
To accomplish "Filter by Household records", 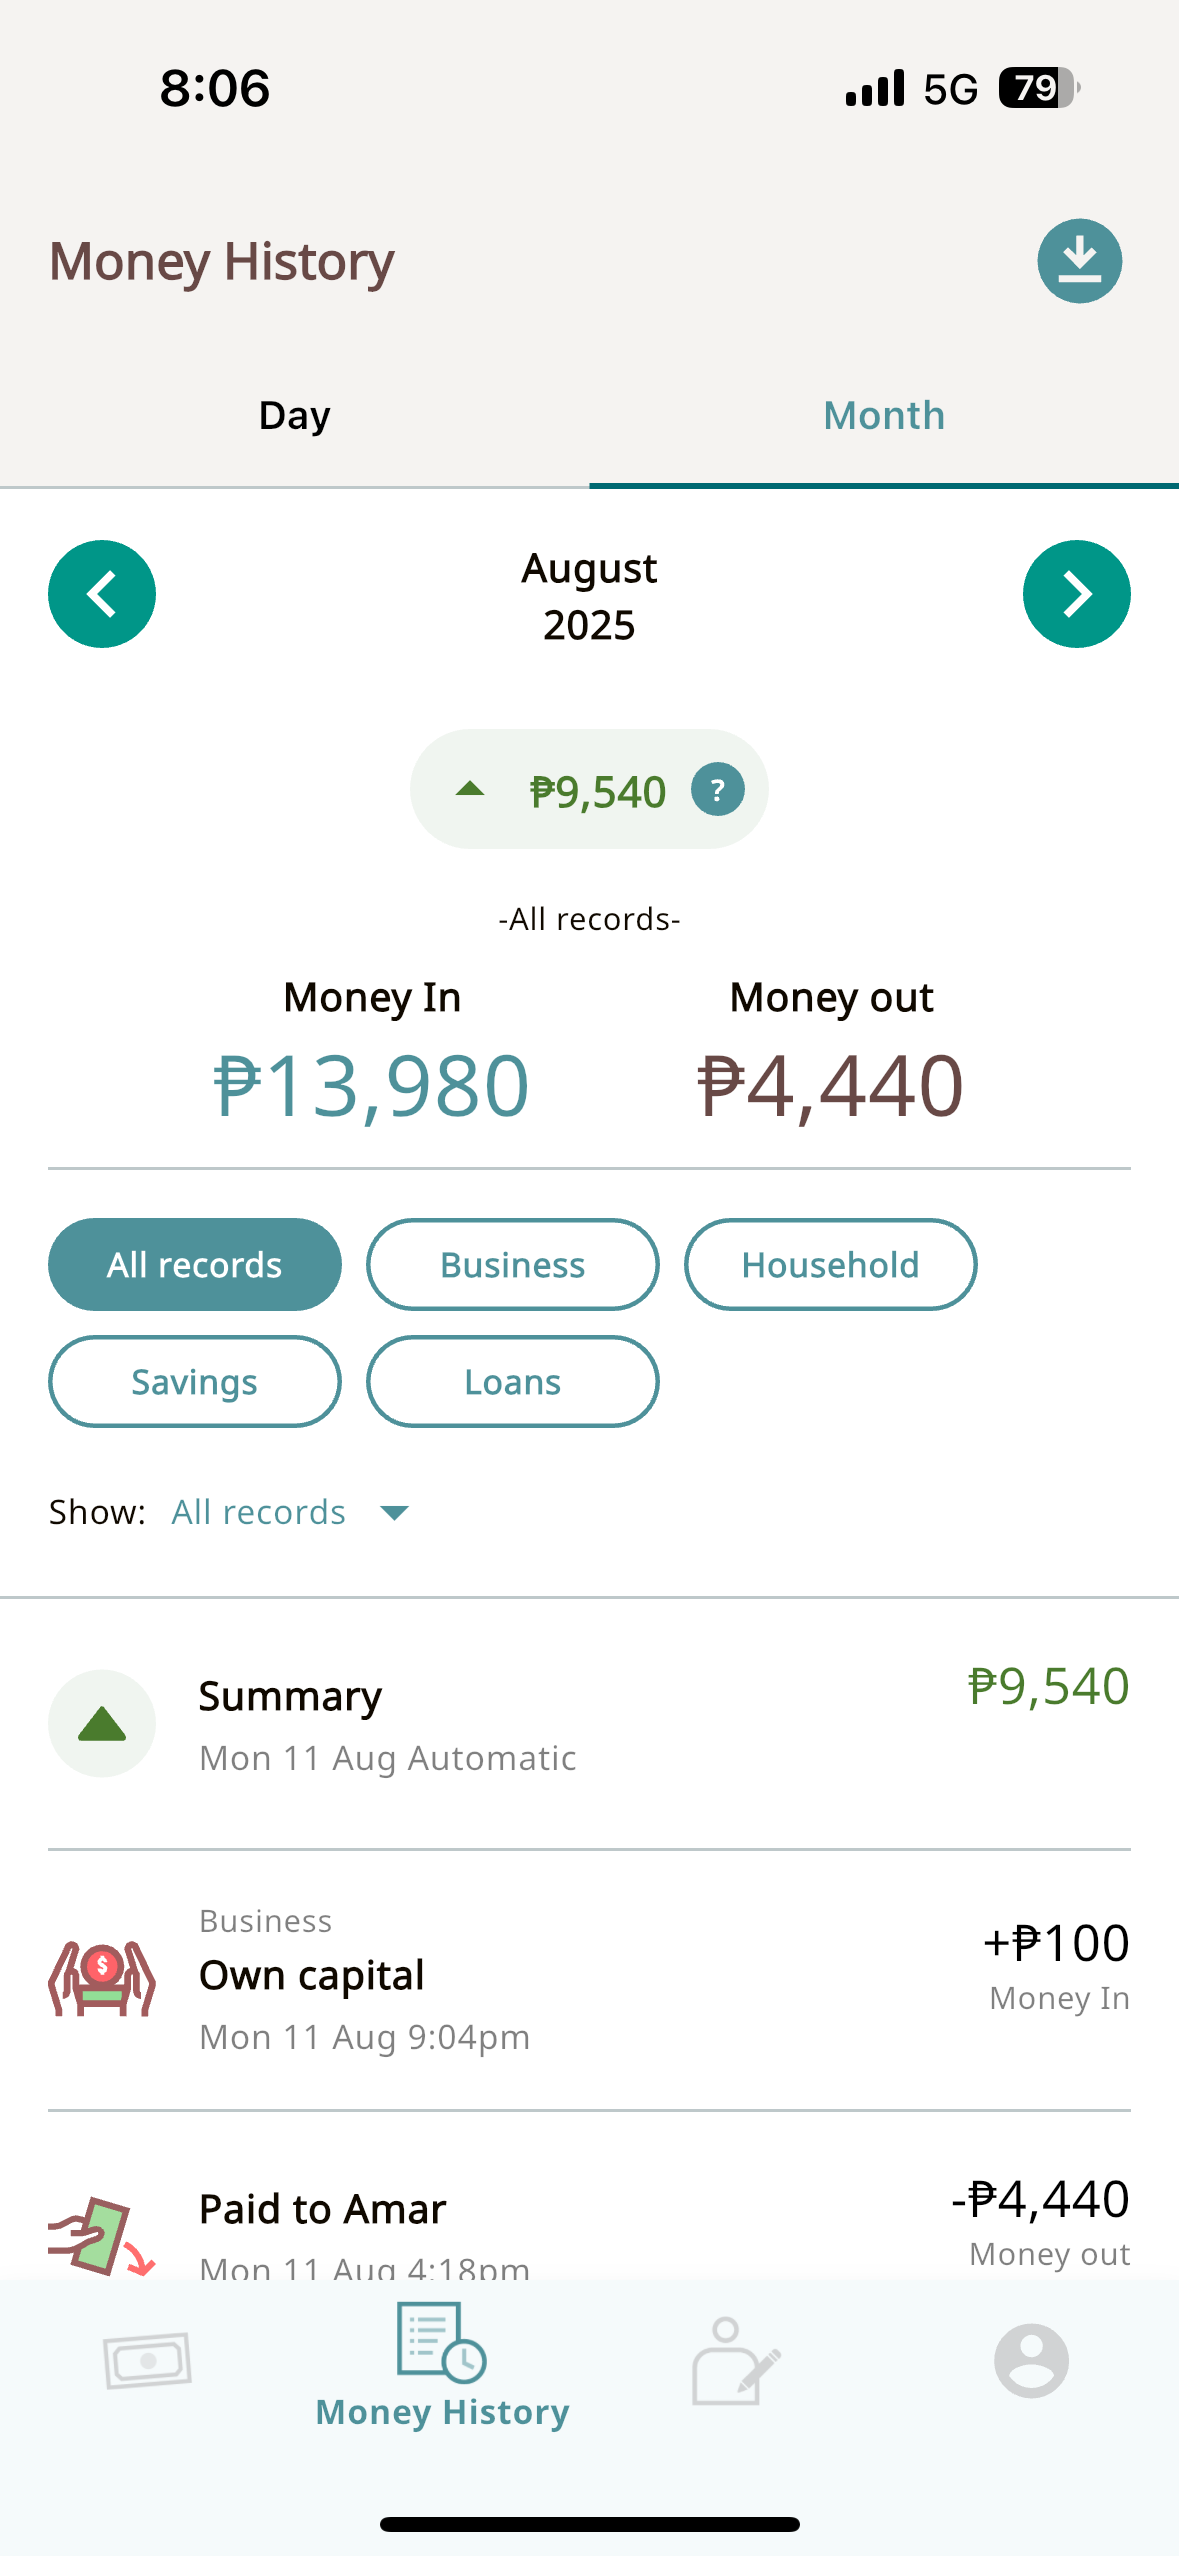I will pos(830,1265).
